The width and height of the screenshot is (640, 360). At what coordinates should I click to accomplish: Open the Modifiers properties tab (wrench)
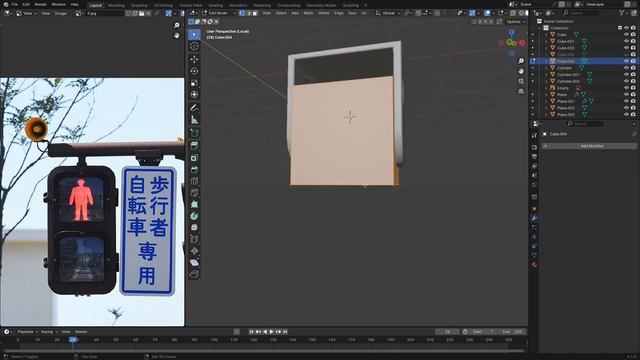(x=534, y=218)
